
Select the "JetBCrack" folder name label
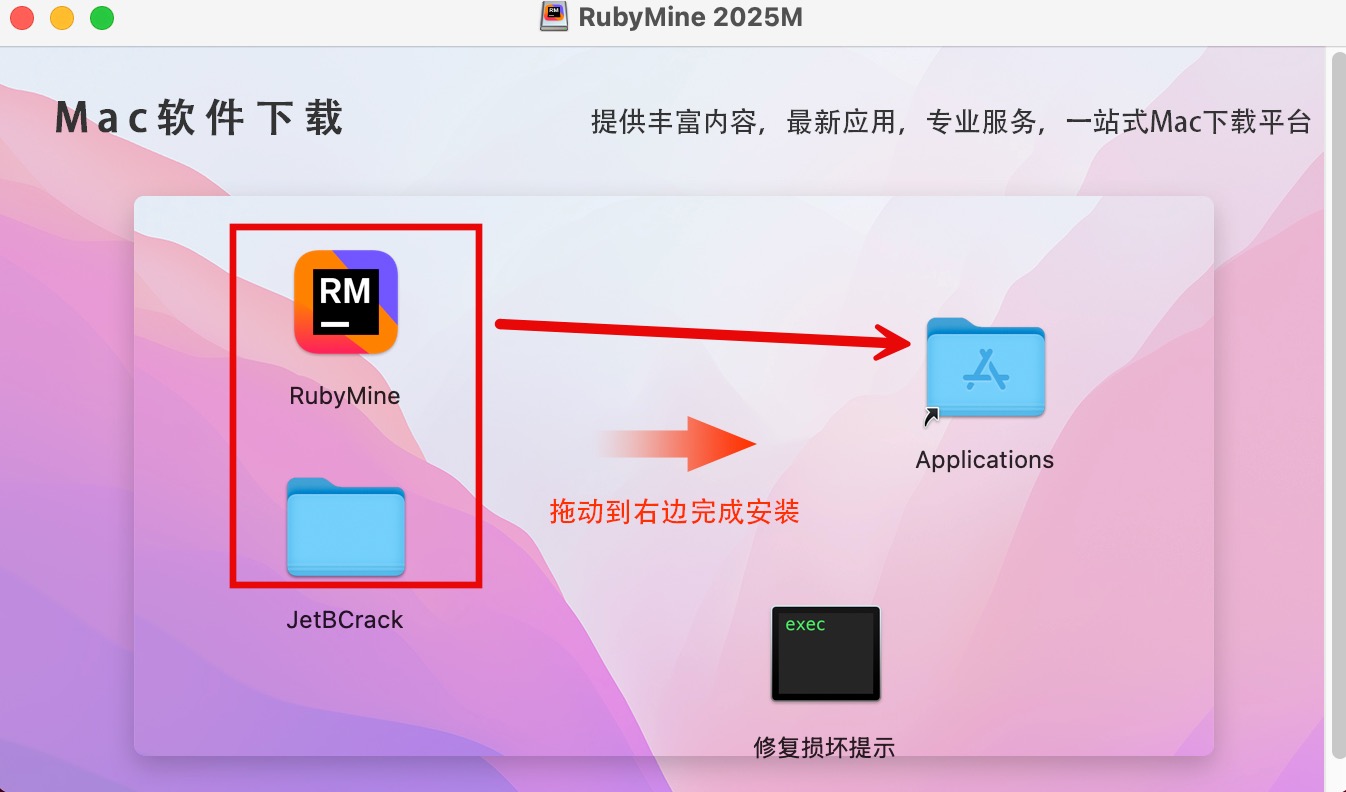click(345, 620)
